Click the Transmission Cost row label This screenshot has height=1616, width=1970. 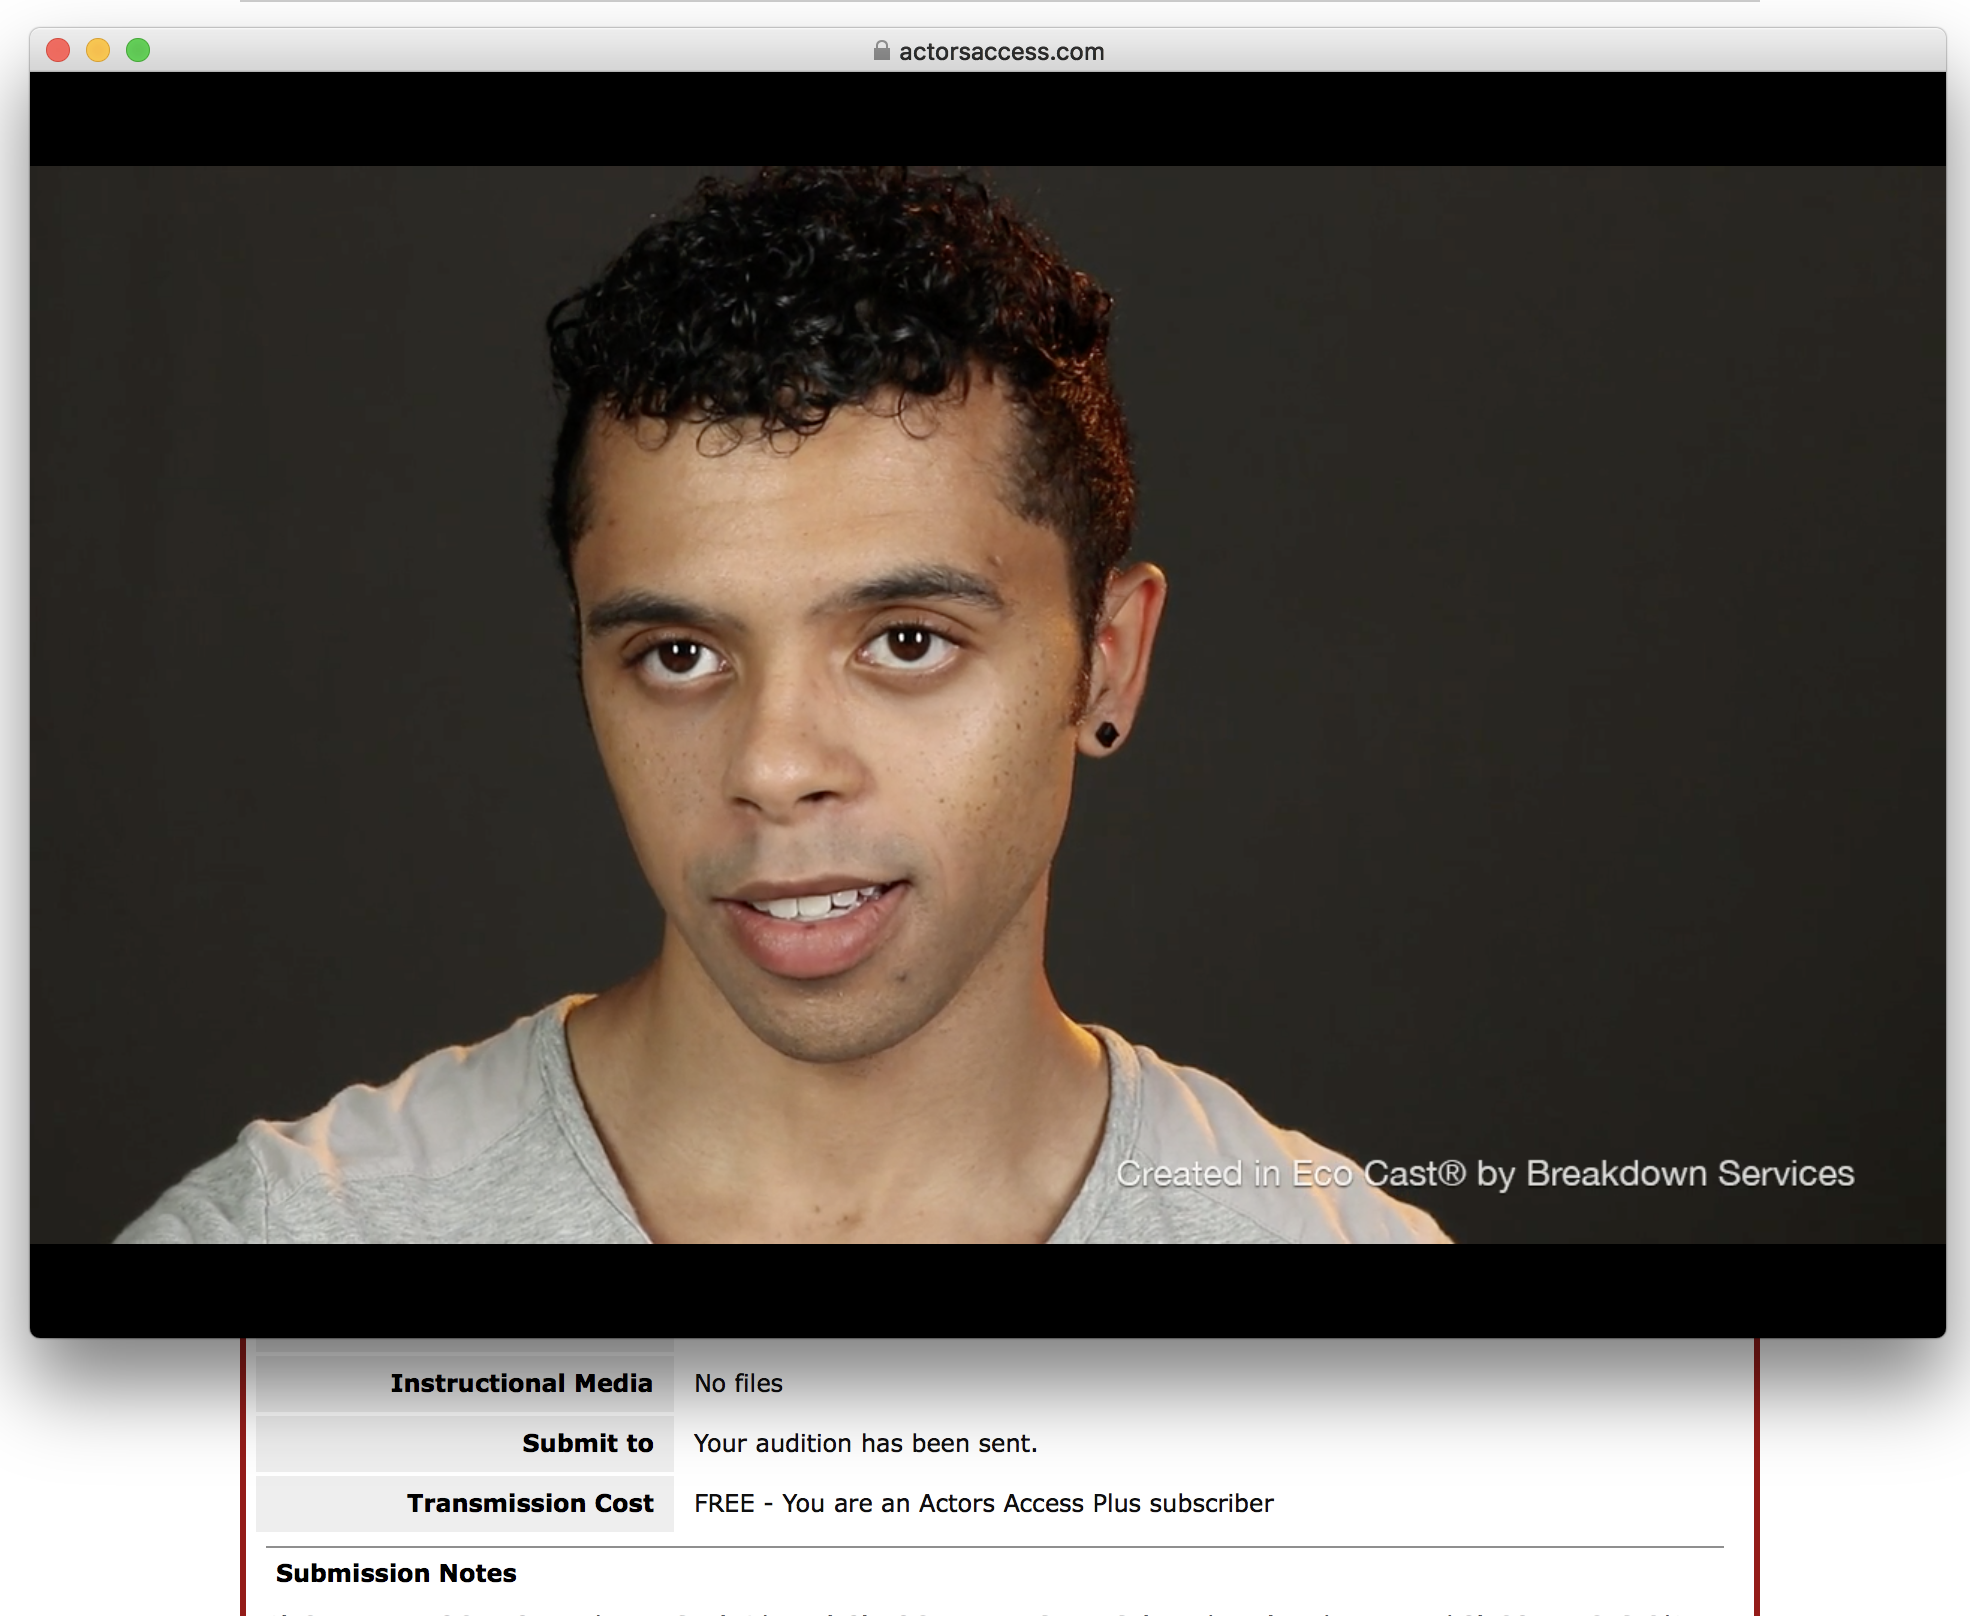pyautogui.click(x=530, y=1503)
